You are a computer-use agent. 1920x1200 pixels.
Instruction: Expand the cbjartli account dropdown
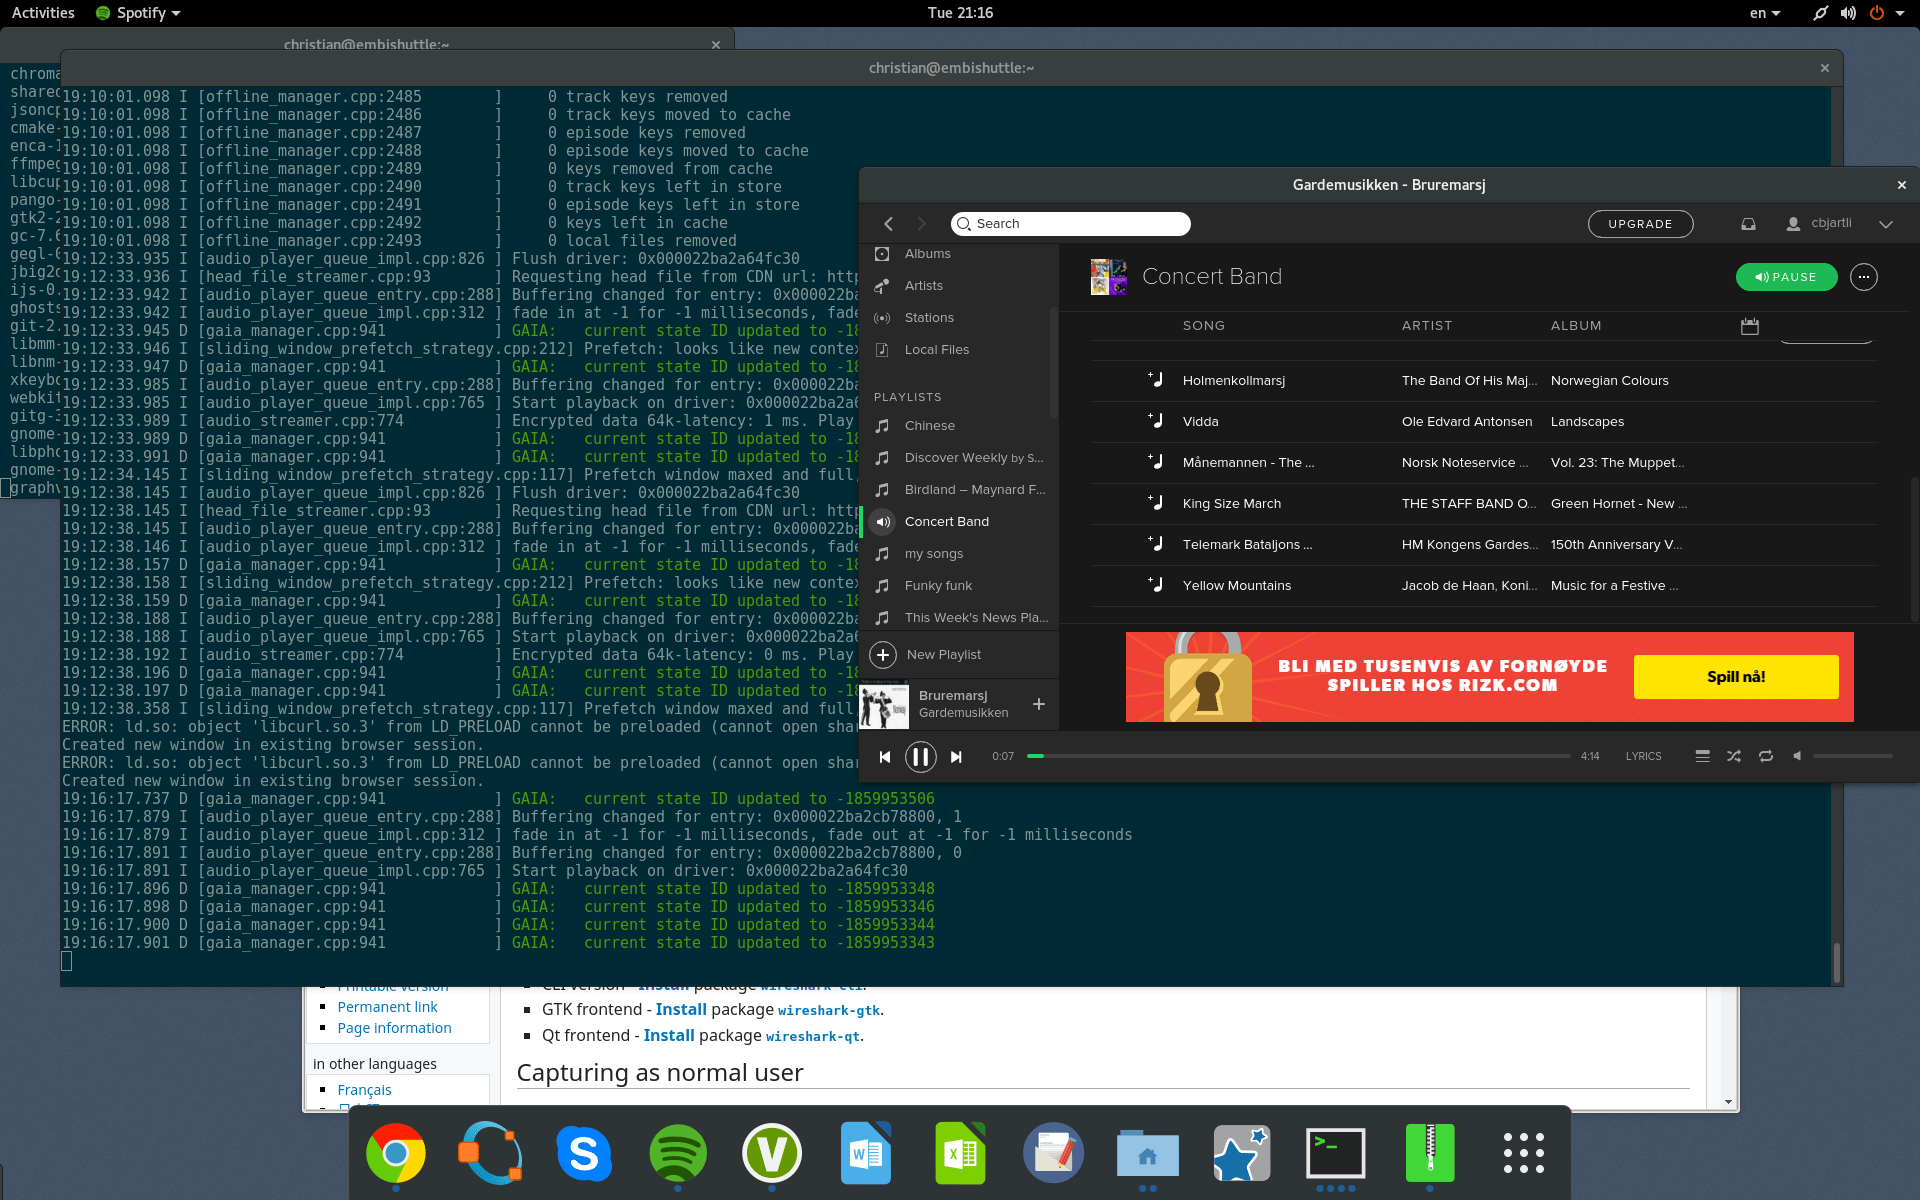(1888, 224)
